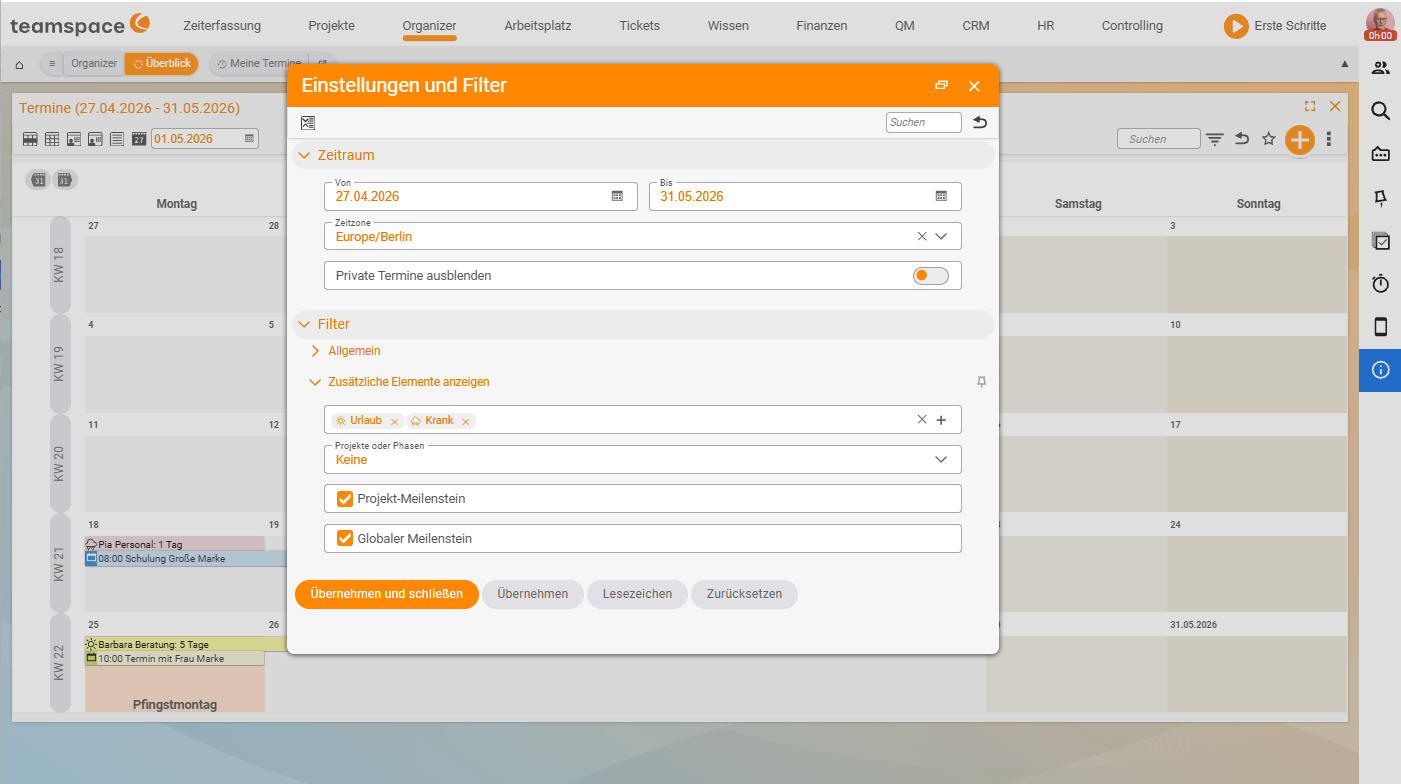1401x784 pixels.
Task: Switch to the grid table view icon
Action: pyautogui.click(x=52, y=139)
